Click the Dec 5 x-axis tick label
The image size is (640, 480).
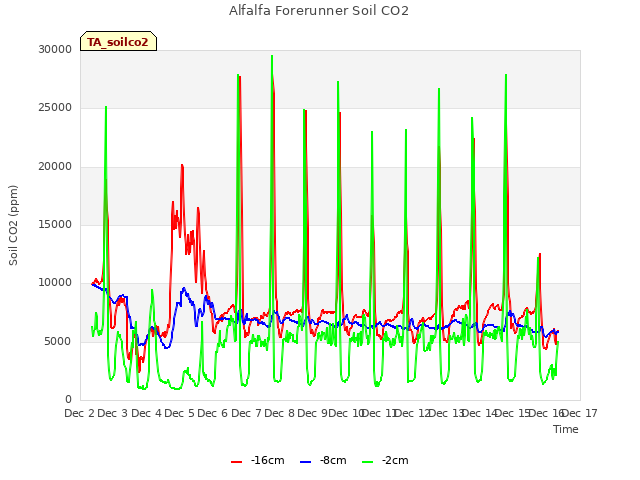[180, 413]
